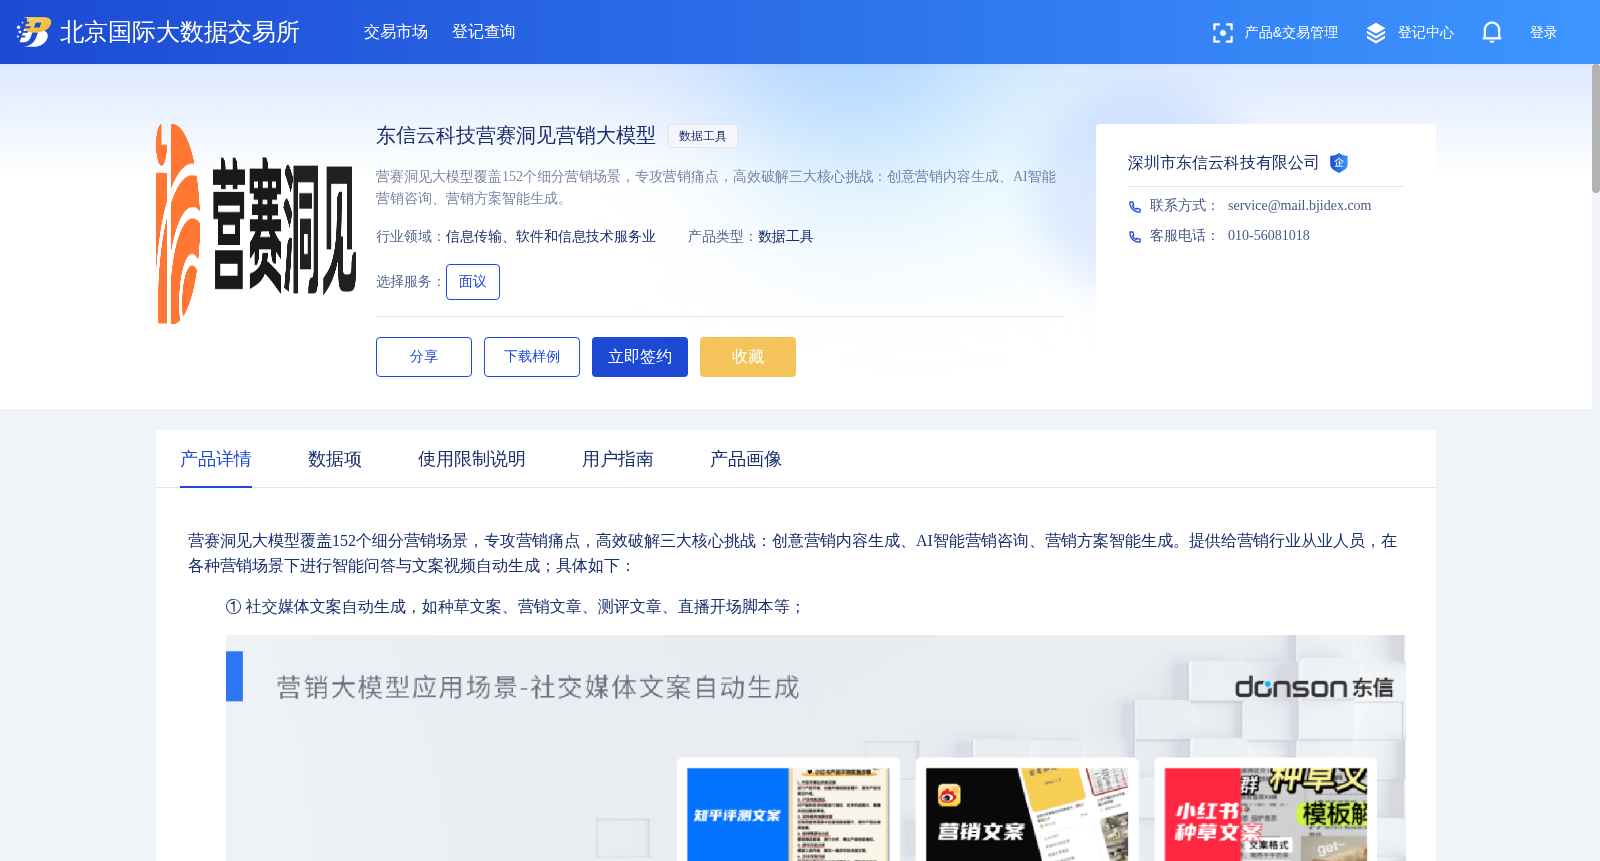
Task: Switch to the 数据项 tab
Action: pyautogui.click(x=335, y=459)
